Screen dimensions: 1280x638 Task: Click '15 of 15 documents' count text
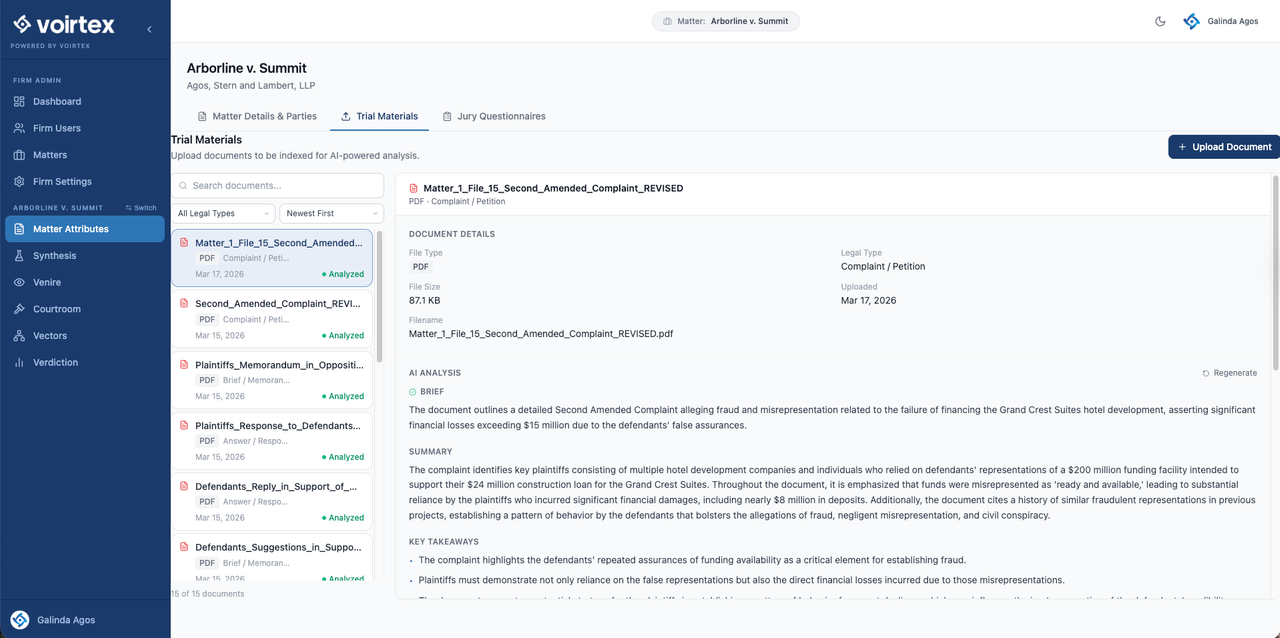click(207, 594)
